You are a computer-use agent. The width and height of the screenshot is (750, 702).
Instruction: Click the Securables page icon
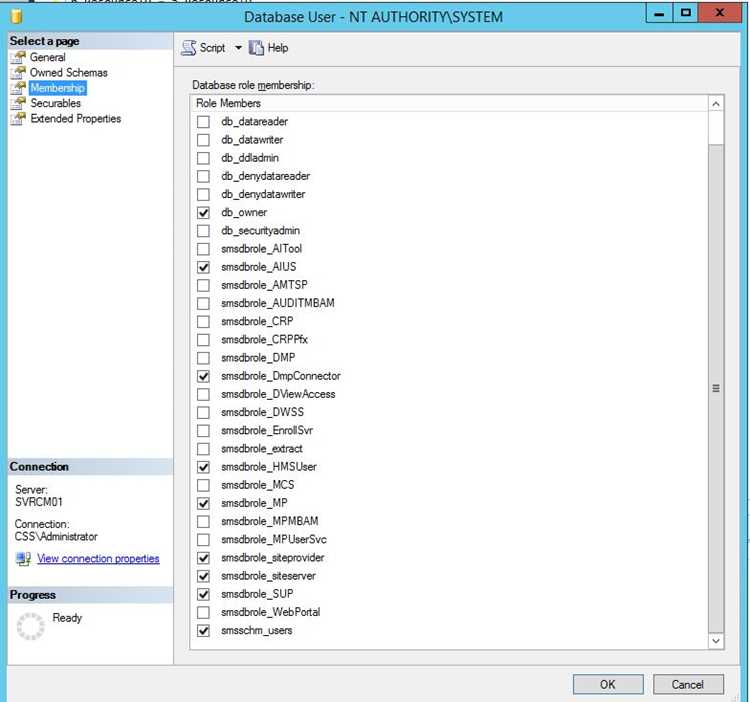point(18,103)
